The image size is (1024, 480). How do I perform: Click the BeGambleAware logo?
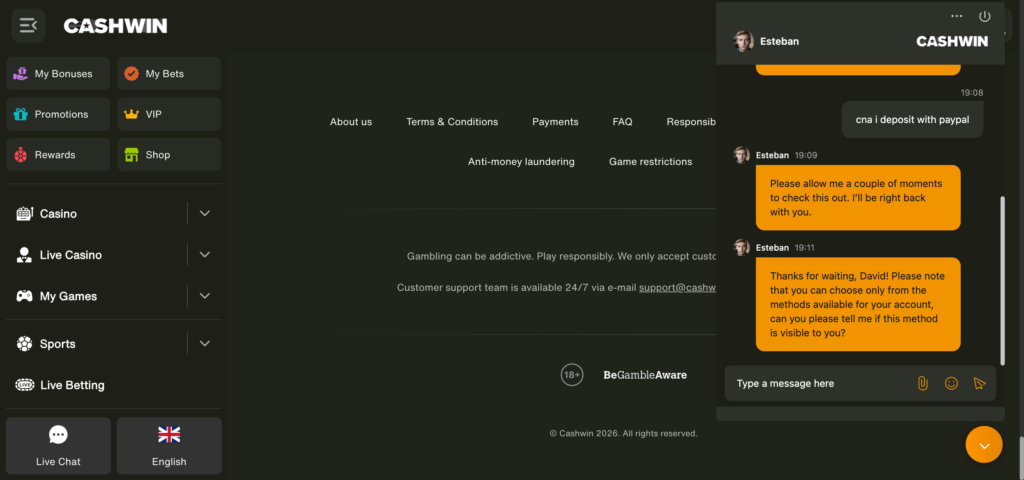point(645,375)
